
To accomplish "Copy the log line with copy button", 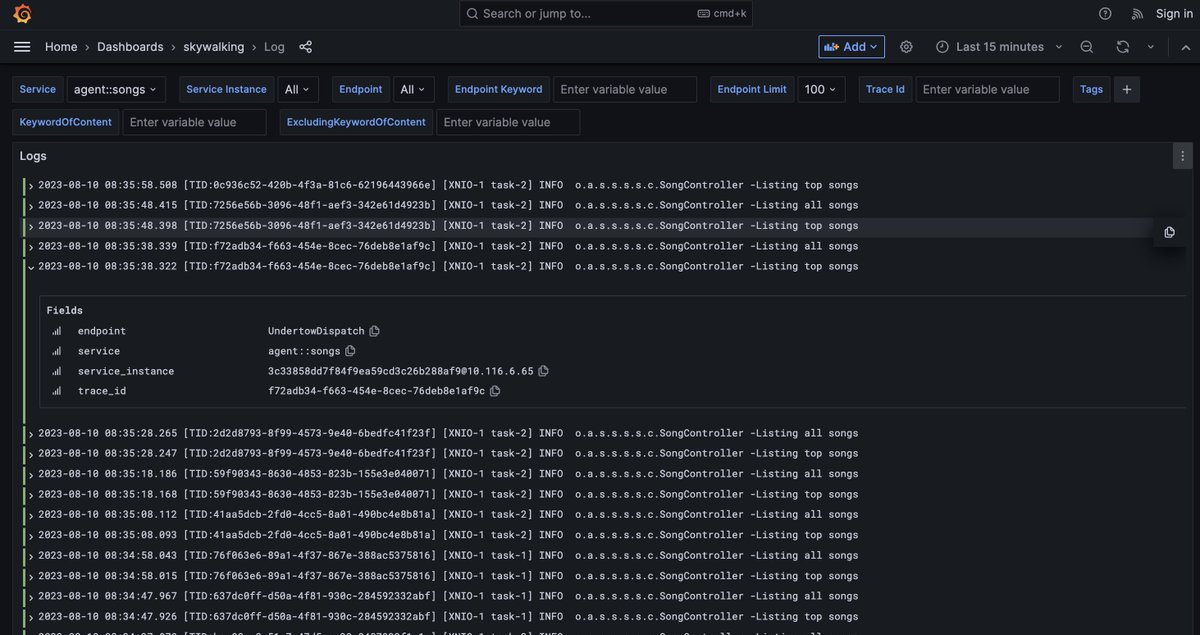I will click(1169, 232).
